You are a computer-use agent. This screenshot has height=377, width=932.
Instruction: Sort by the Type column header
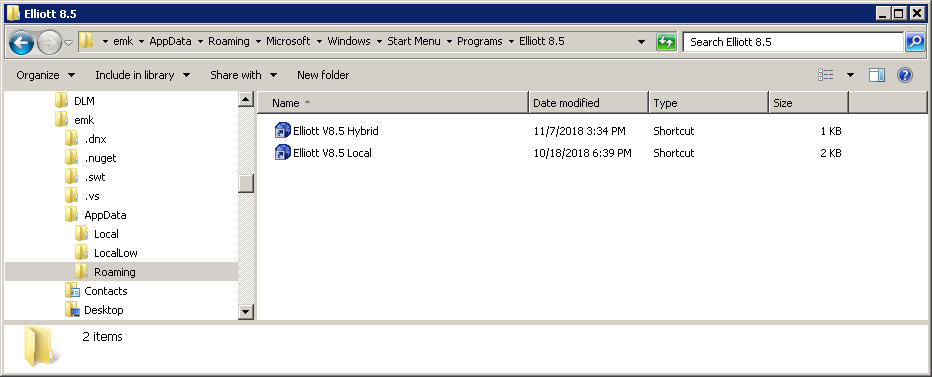pyautogui.click(x=709, y=103)
